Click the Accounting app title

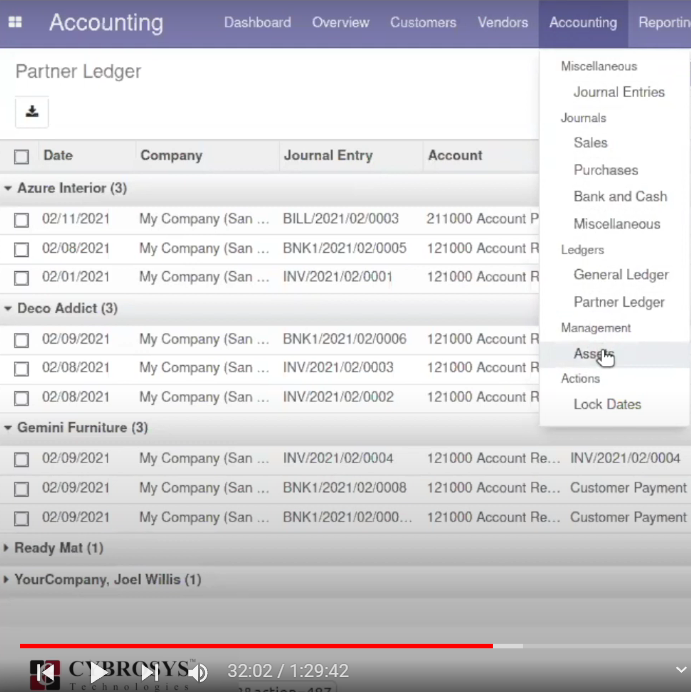106,23
